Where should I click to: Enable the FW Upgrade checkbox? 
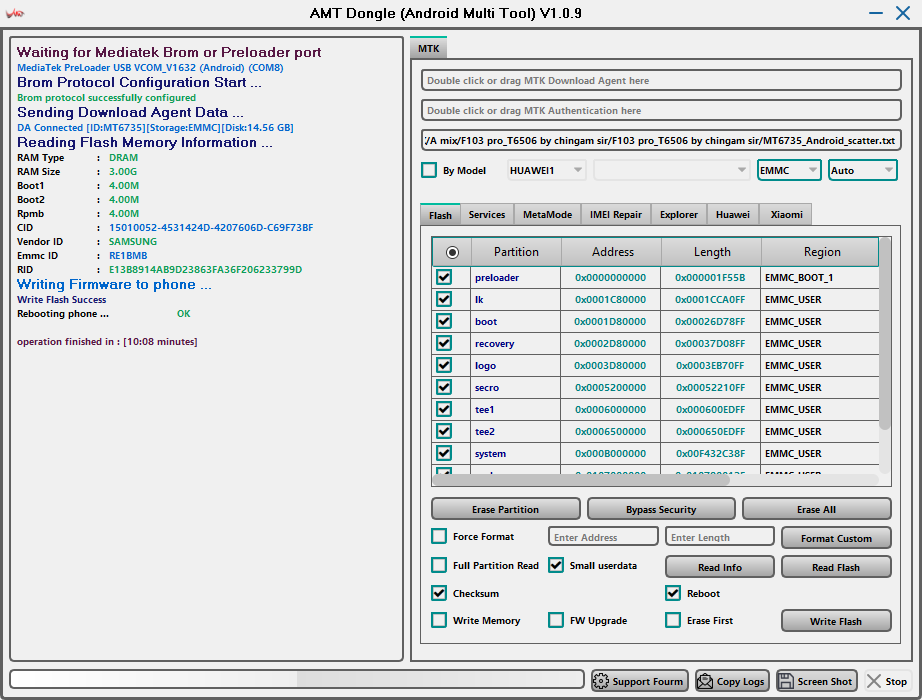pyautogui.click(x=556, y=620)
